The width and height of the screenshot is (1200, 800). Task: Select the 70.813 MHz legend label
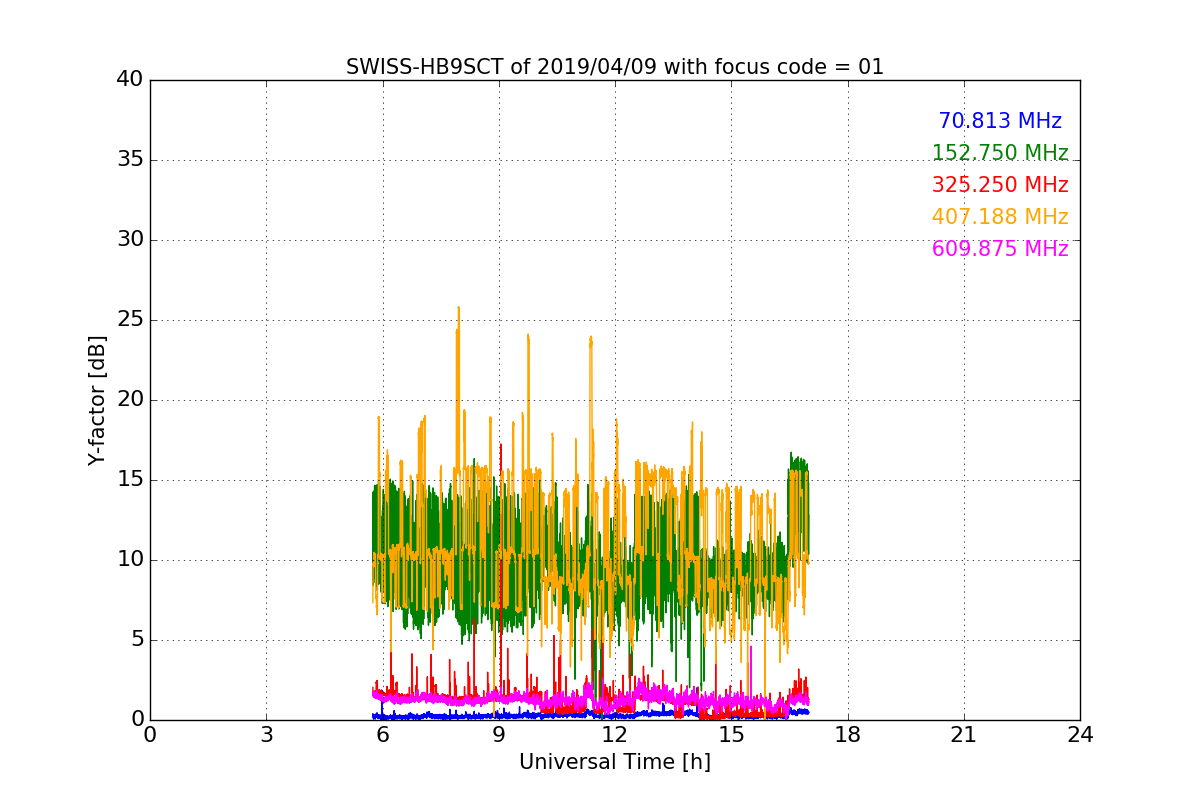tap(999, 121)
